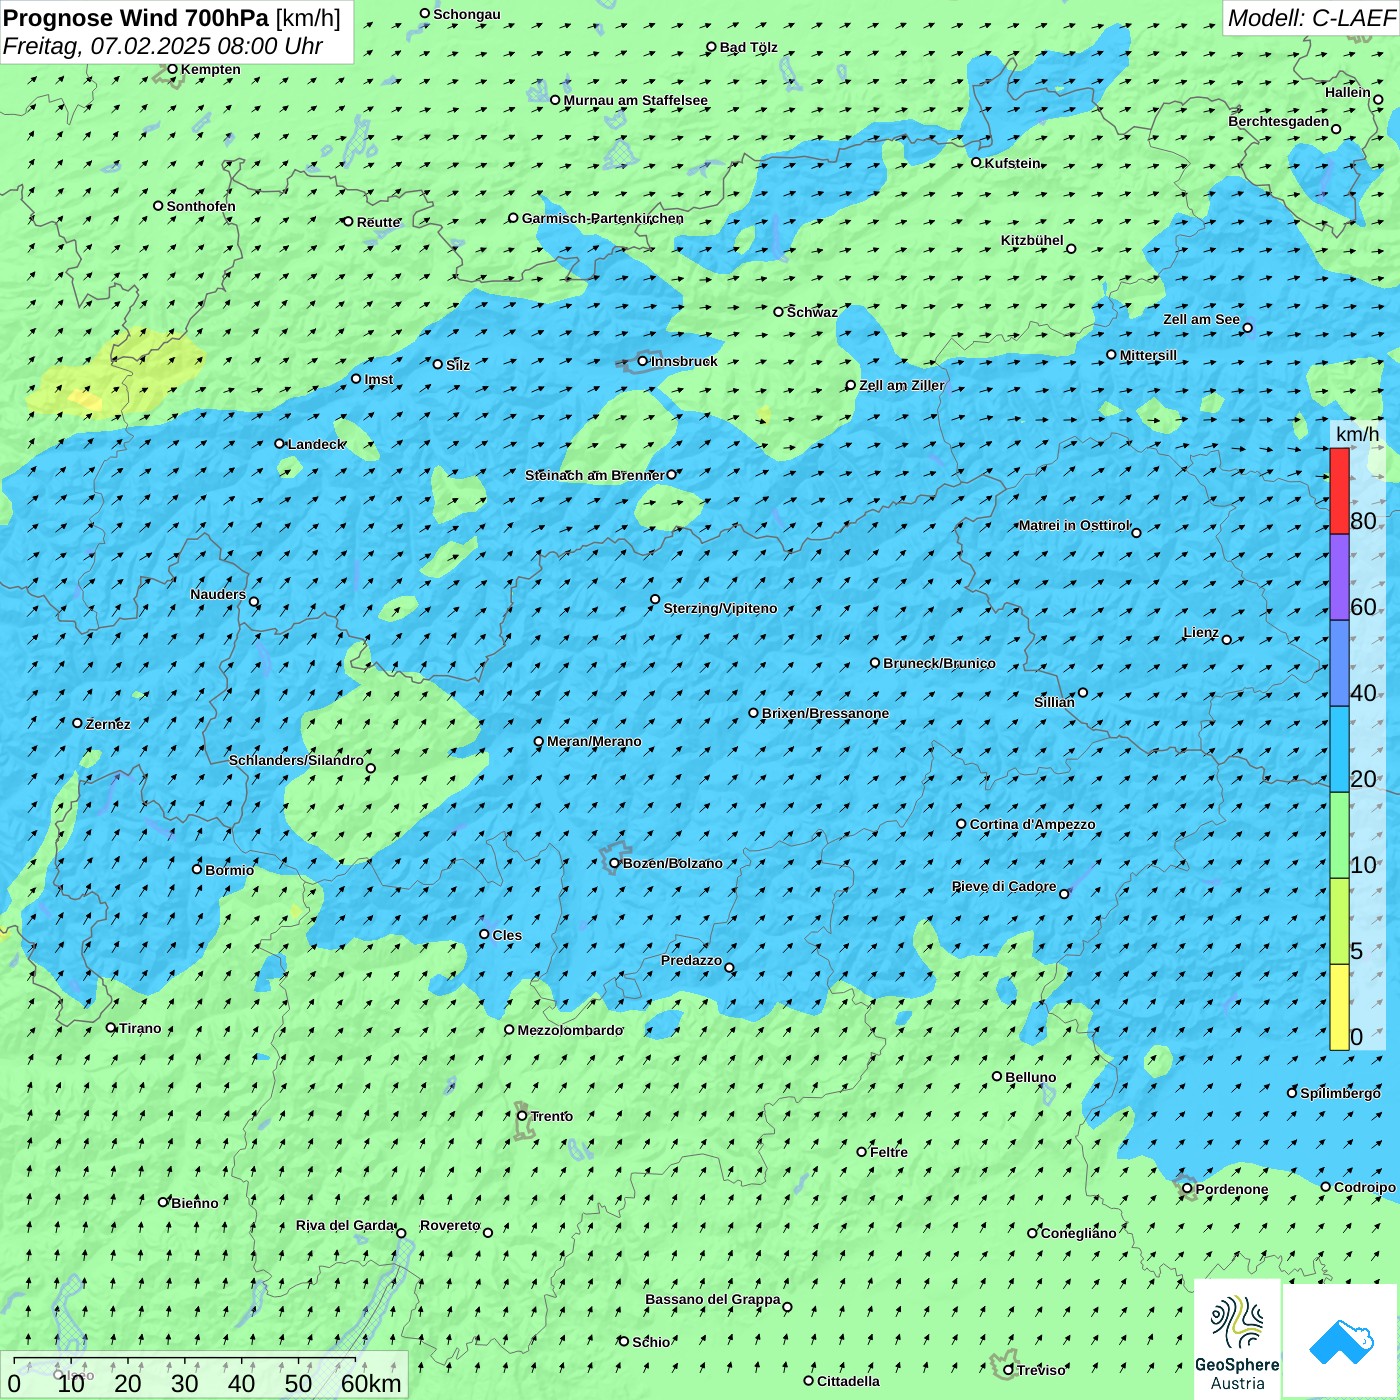Screen dimensions: 1400x1400
Task: Click the "Bruneck/Brunico" label
Action: 939,663
